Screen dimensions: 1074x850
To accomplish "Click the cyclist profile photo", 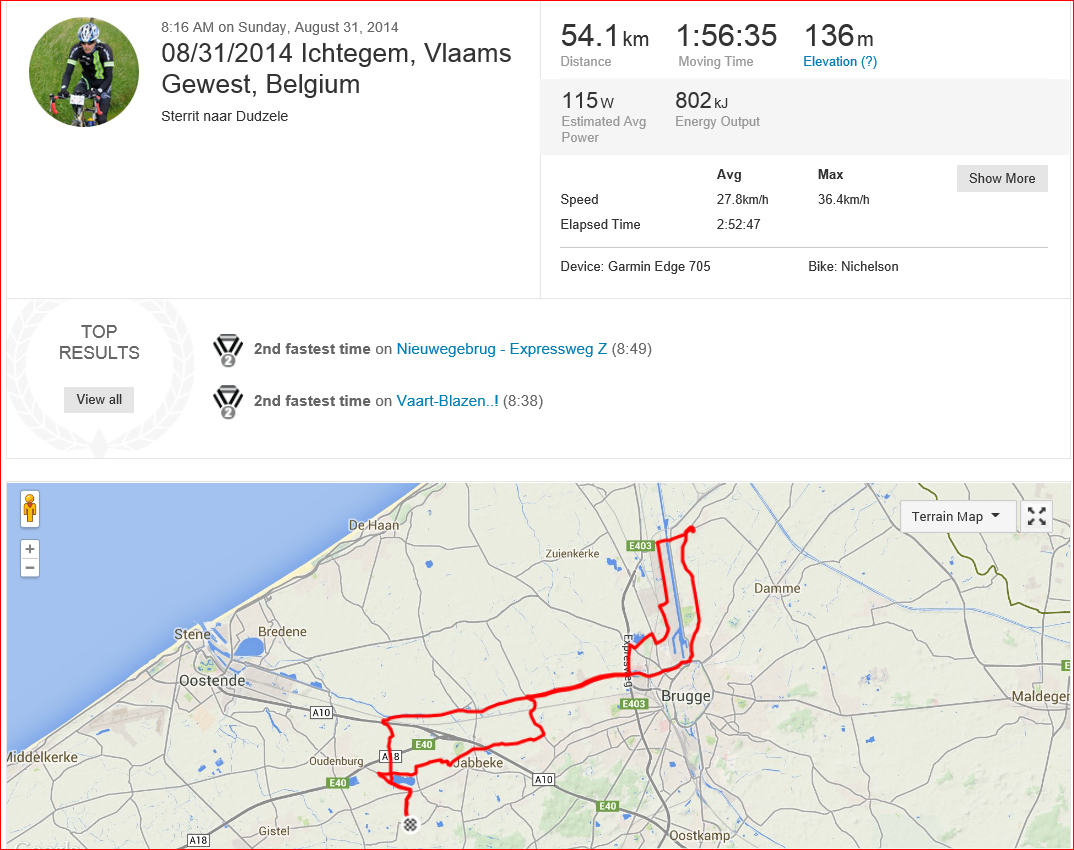I will tap(84, 72).
